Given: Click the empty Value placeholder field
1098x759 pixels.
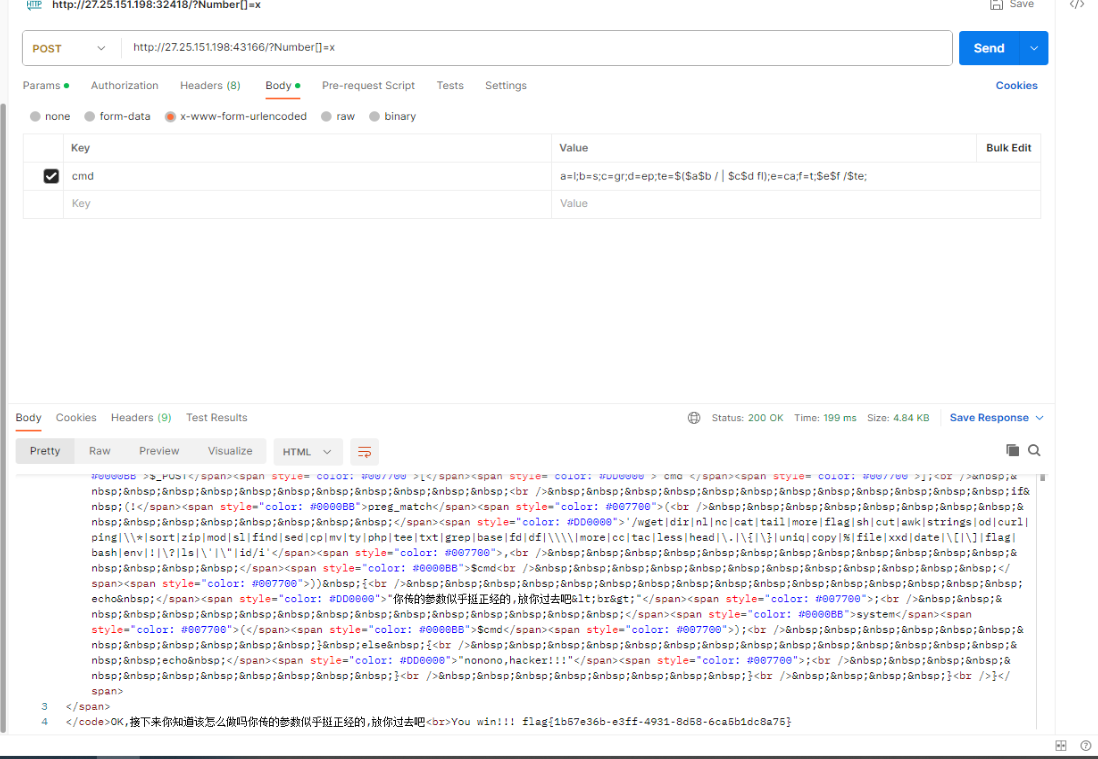Looking at the screenshot, I should (795, 204).
